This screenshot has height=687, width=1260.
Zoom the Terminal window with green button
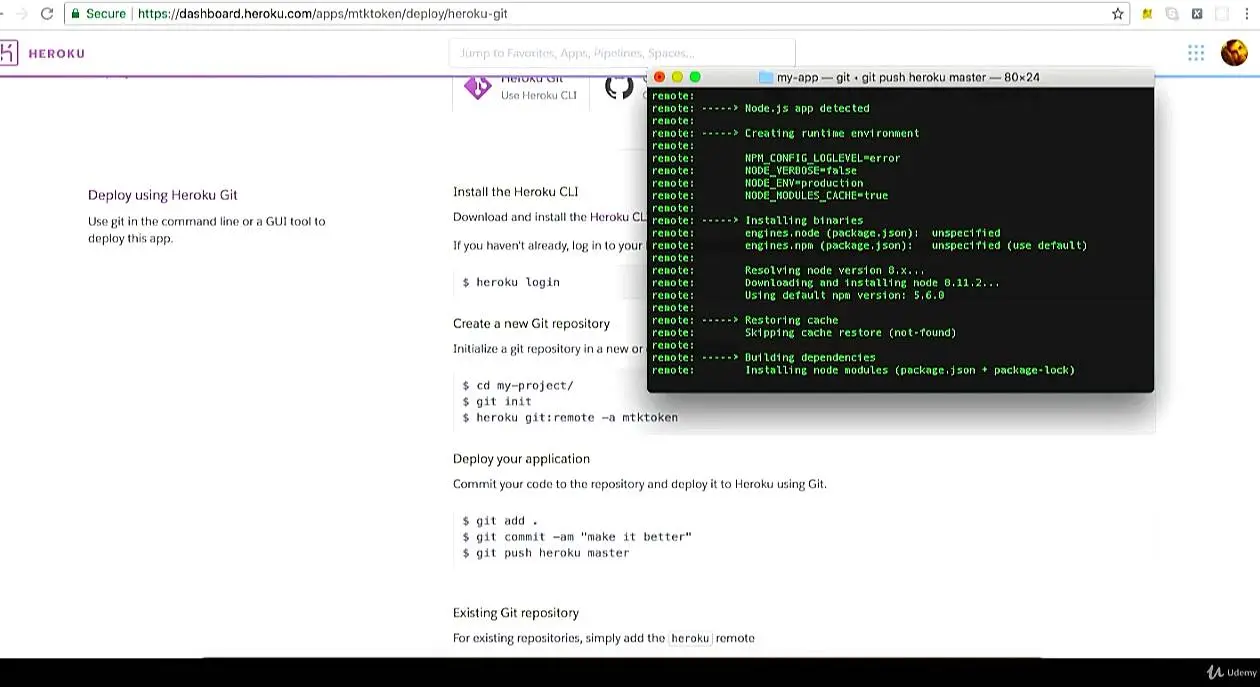click(695, 77)
